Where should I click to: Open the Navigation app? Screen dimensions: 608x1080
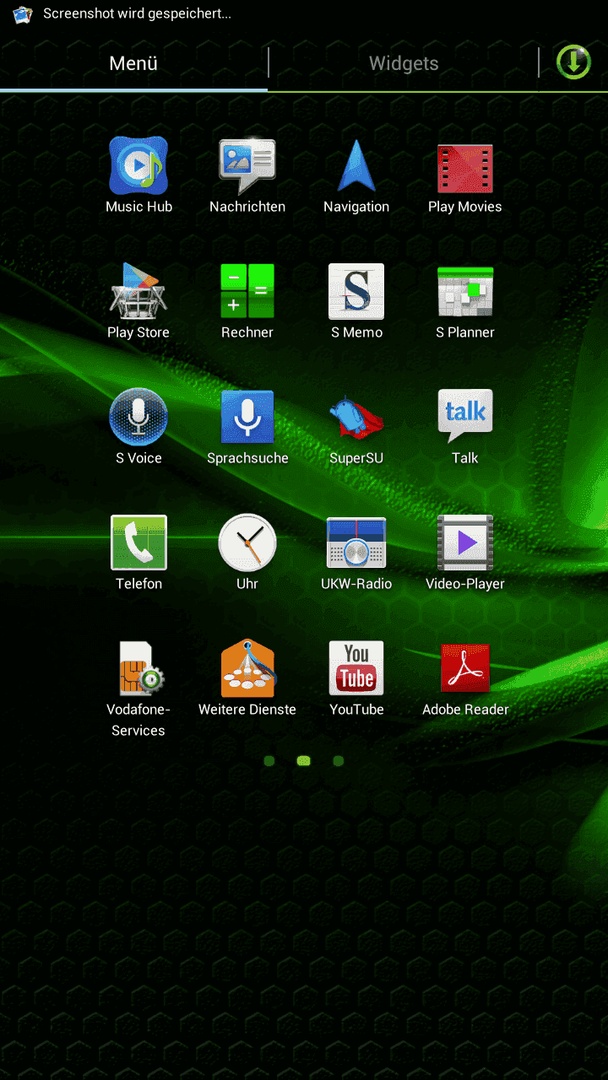click(356, 166)
